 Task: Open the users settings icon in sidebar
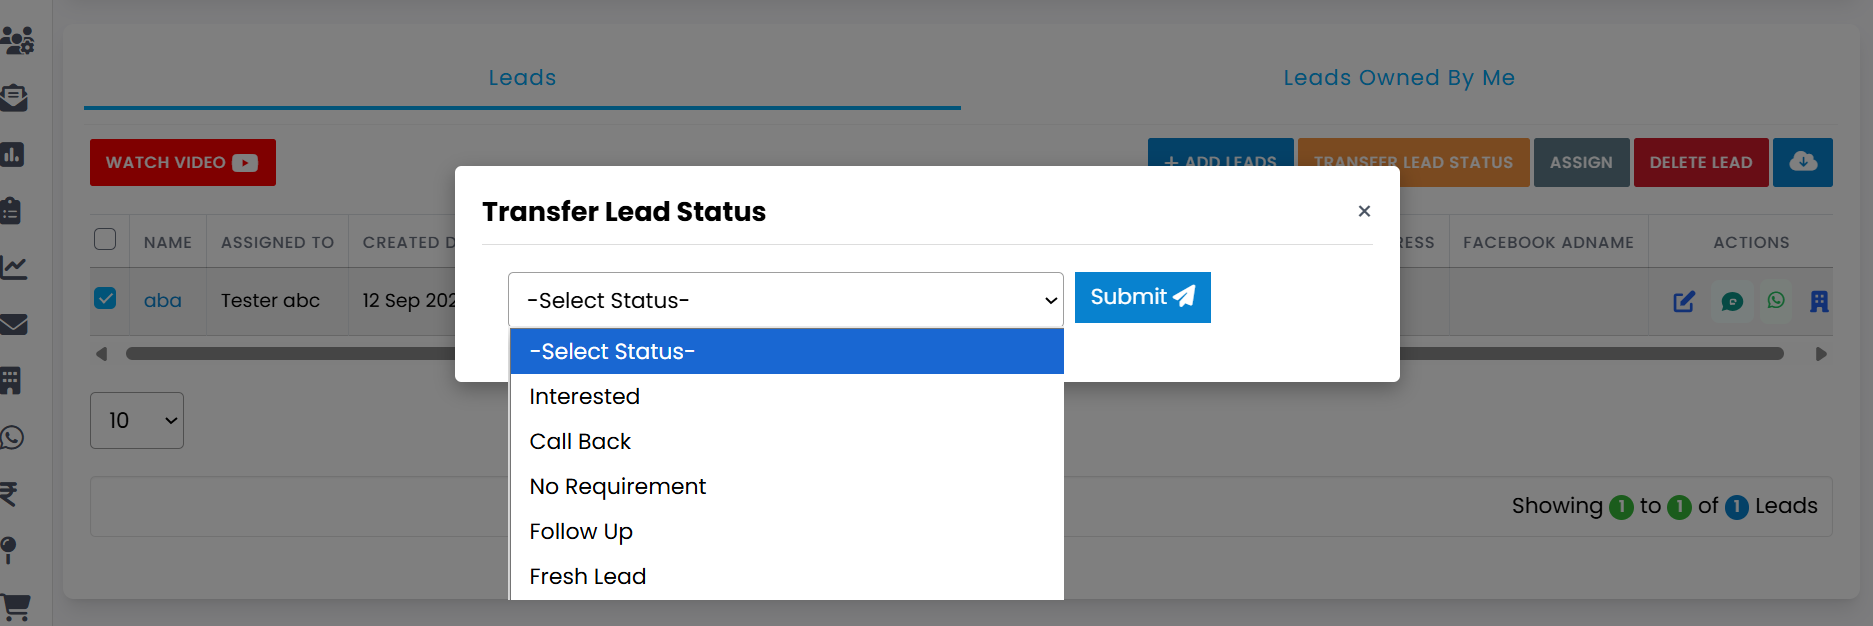pyautogui.click(x=17, y=41)
